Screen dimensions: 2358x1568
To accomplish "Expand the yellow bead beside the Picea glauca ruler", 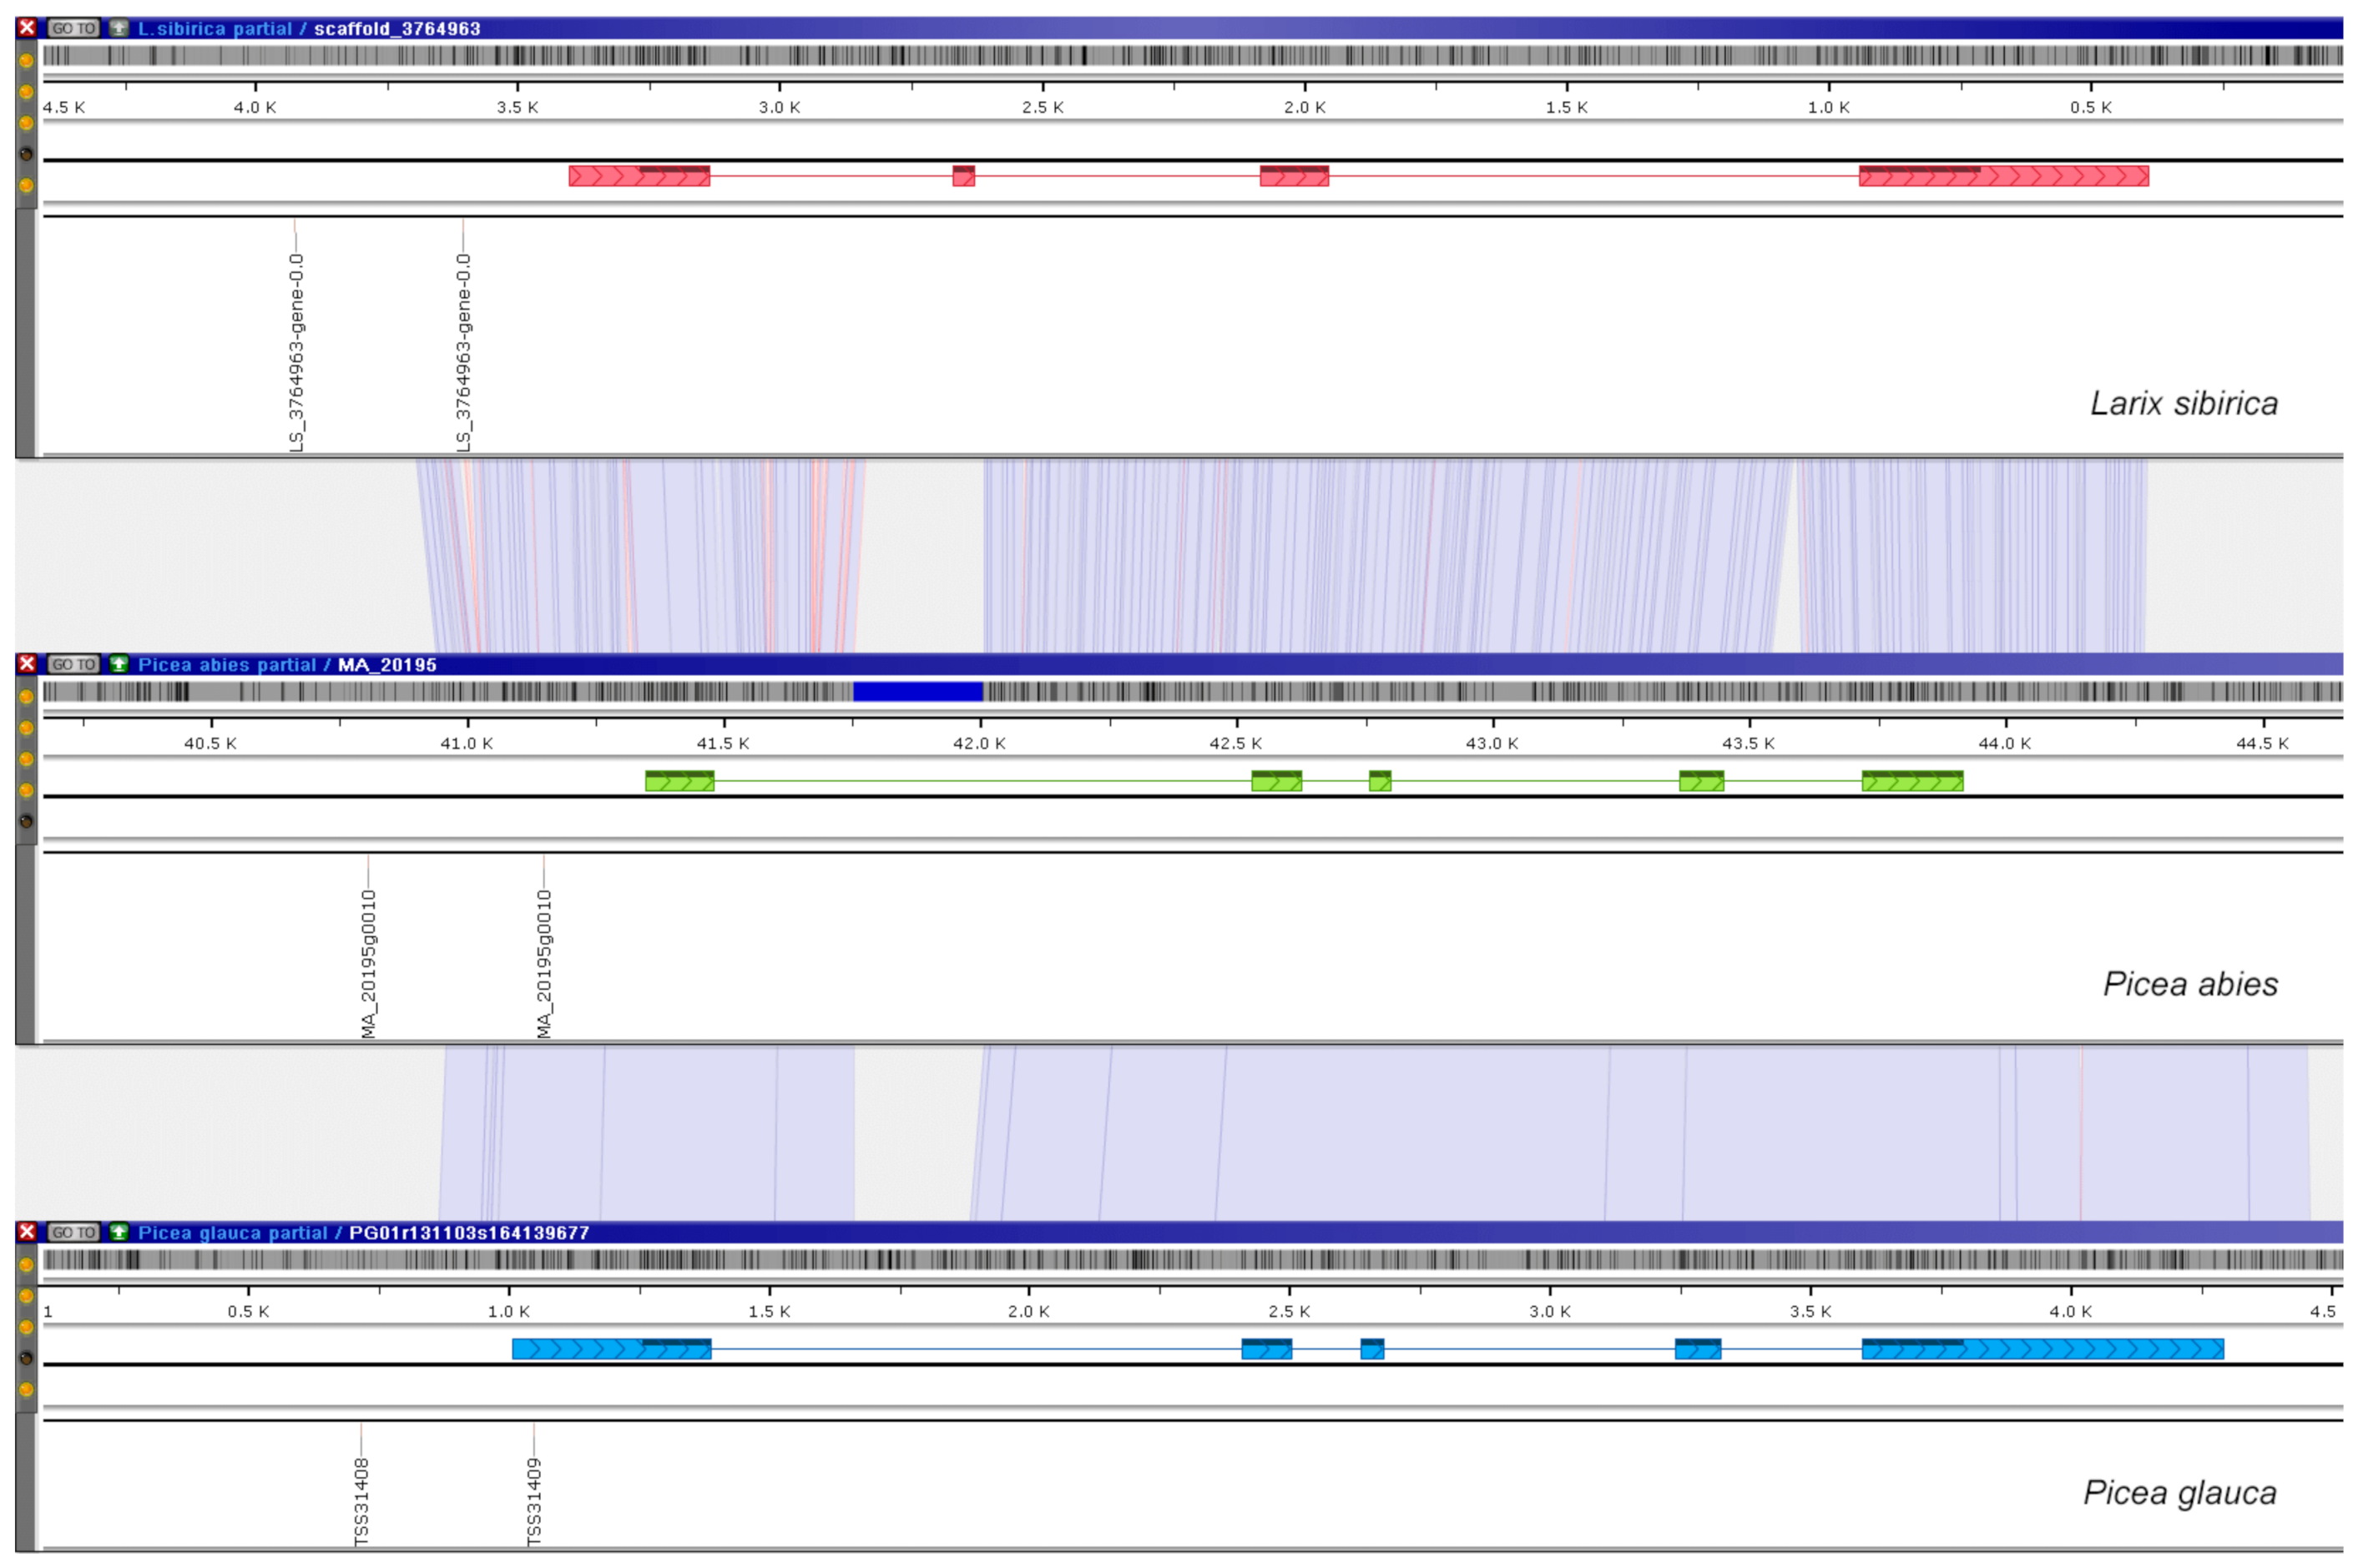I will coord(26,1296).
